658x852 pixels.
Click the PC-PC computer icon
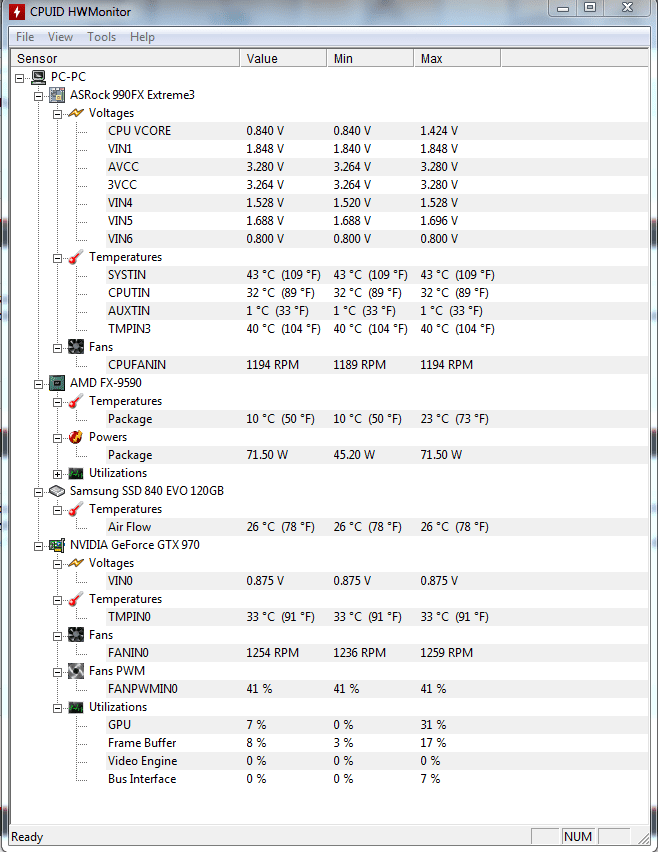(39, 77)
